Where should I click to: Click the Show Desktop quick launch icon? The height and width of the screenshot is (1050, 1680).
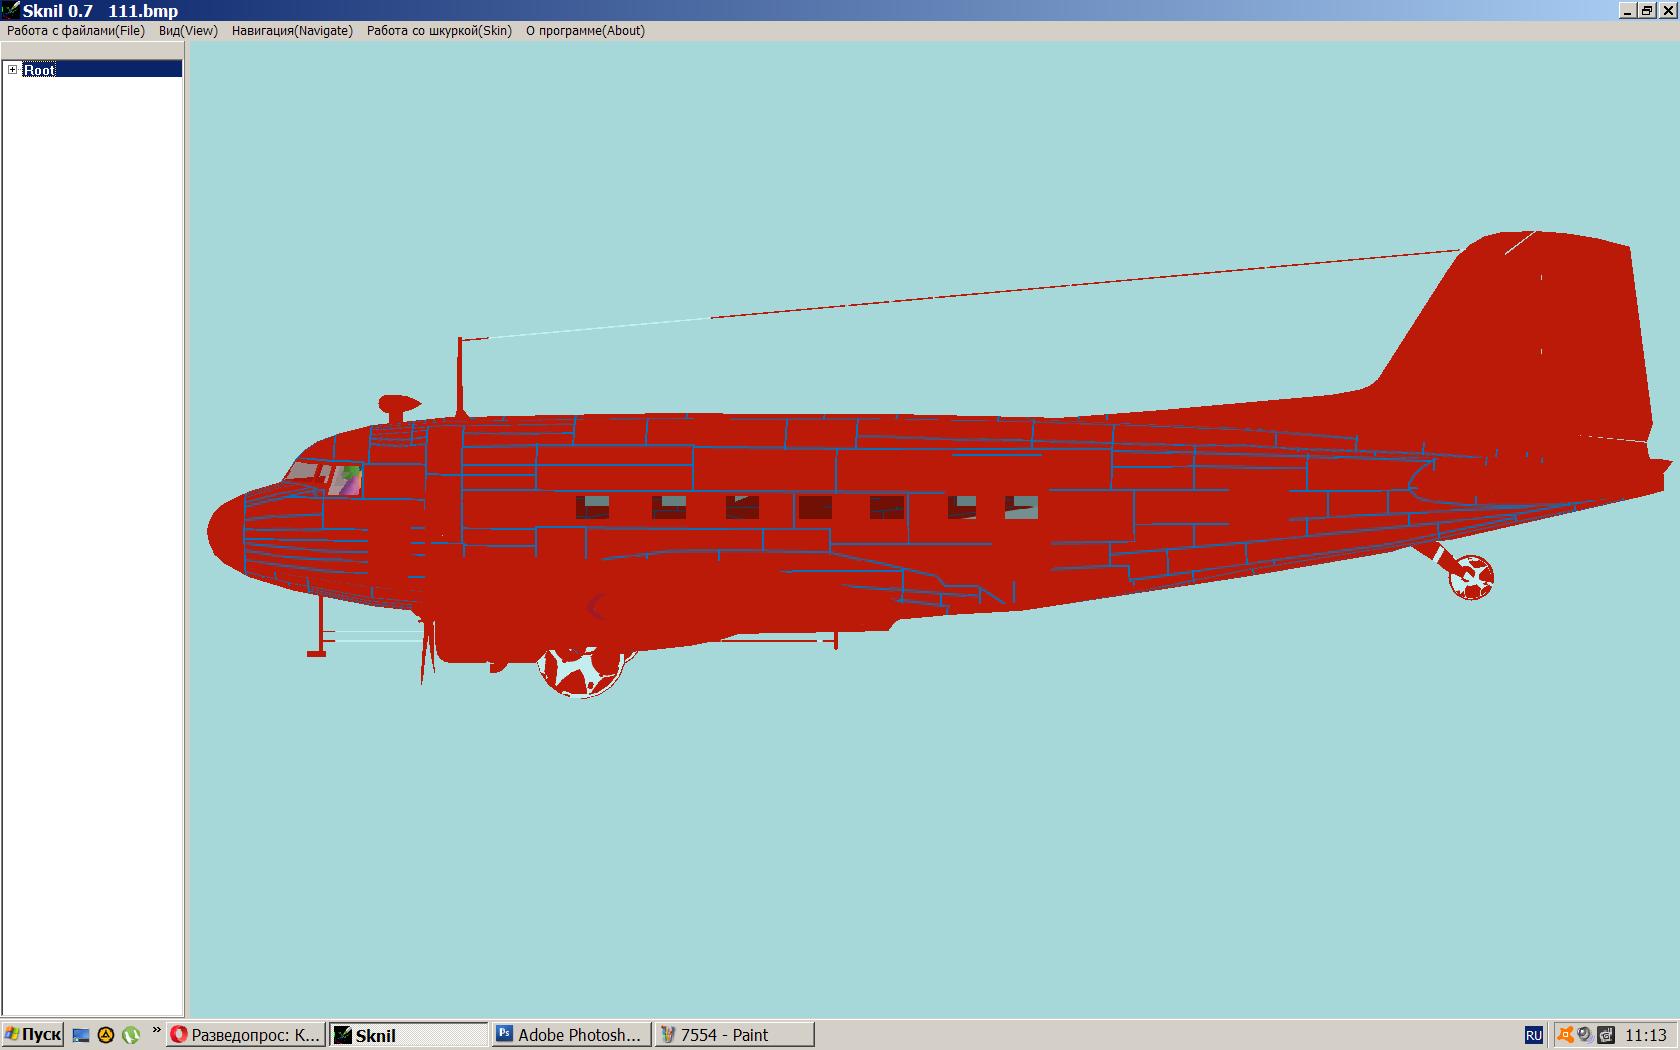pyautogui.click(x=81, y=1035)
